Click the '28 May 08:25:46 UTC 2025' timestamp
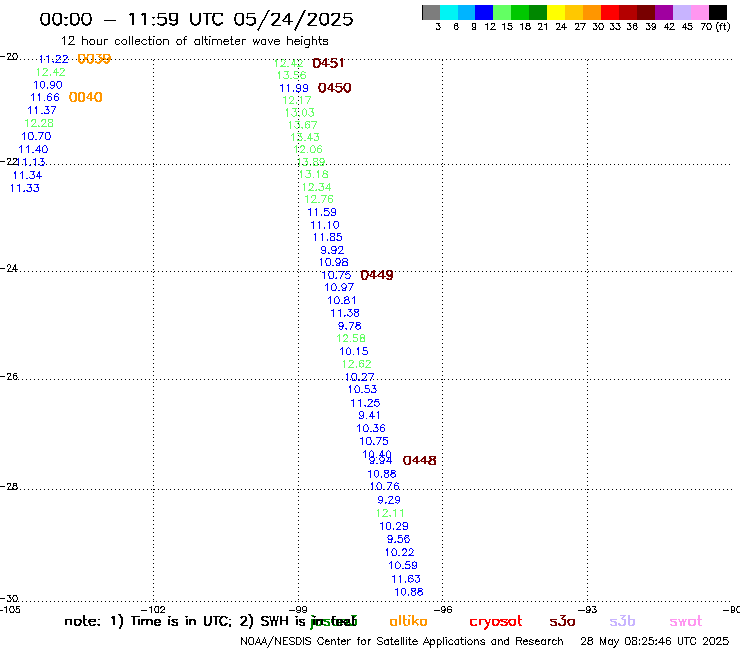Screen dimensions: 740x650 click(655, 642)
